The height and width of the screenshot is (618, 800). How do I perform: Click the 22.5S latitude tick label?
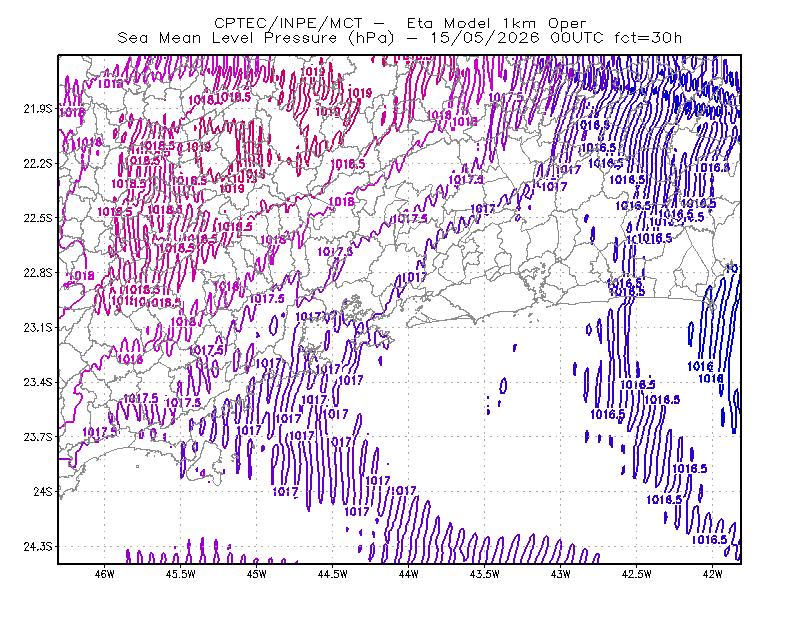[38, 218]
